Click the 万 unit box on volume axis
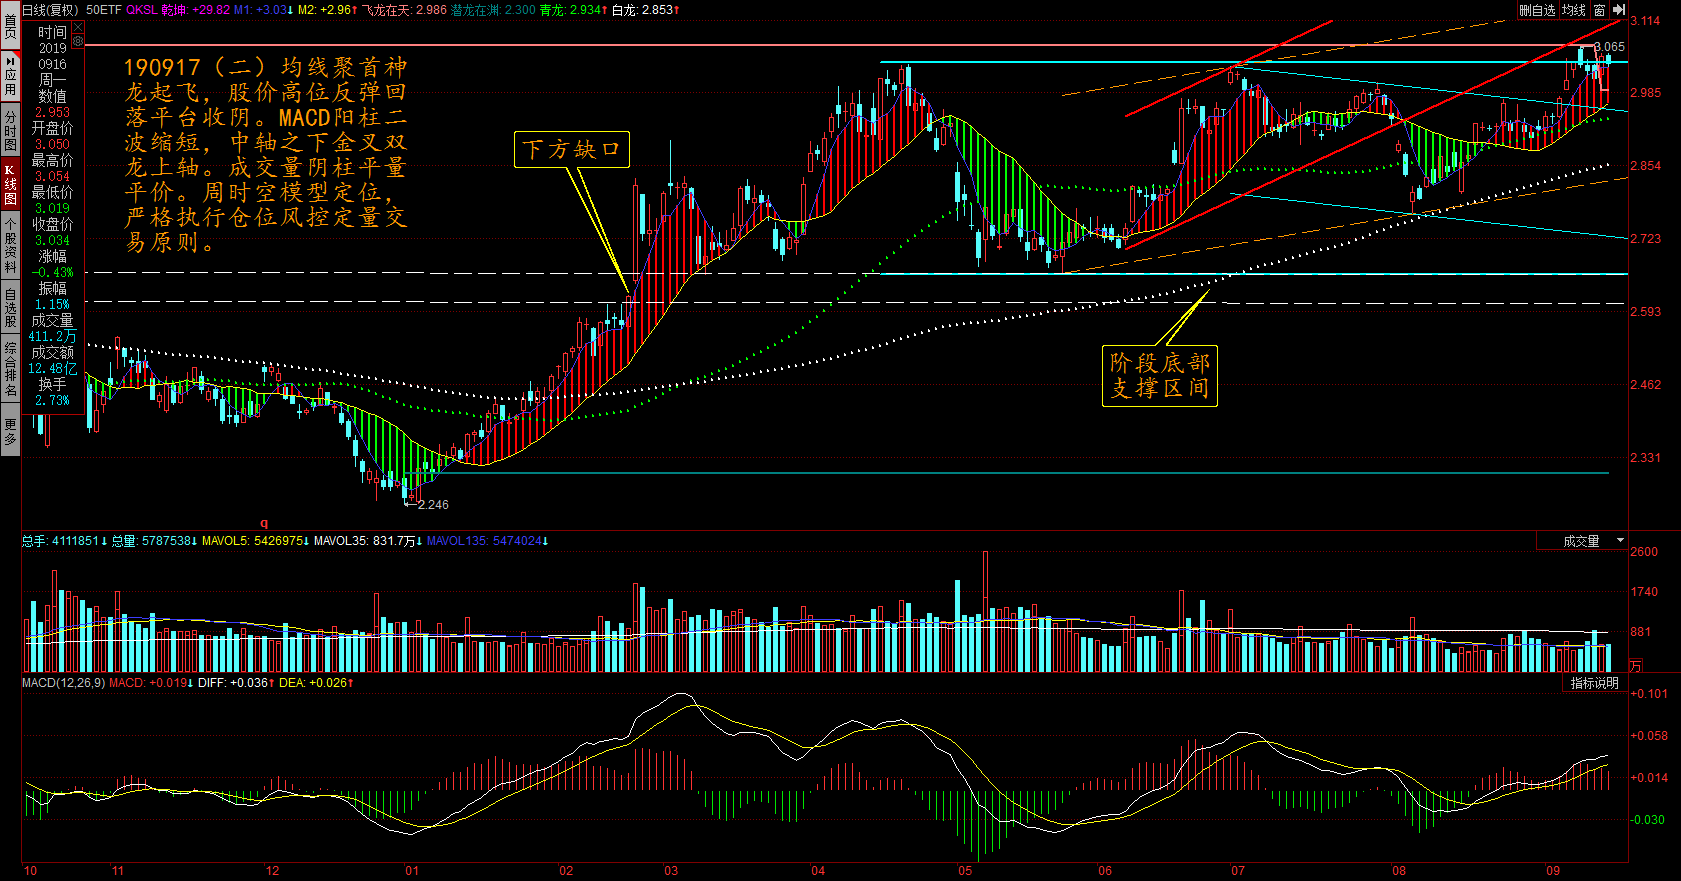The width and height of the screenshot is (1681, 881). [1636, 665]
